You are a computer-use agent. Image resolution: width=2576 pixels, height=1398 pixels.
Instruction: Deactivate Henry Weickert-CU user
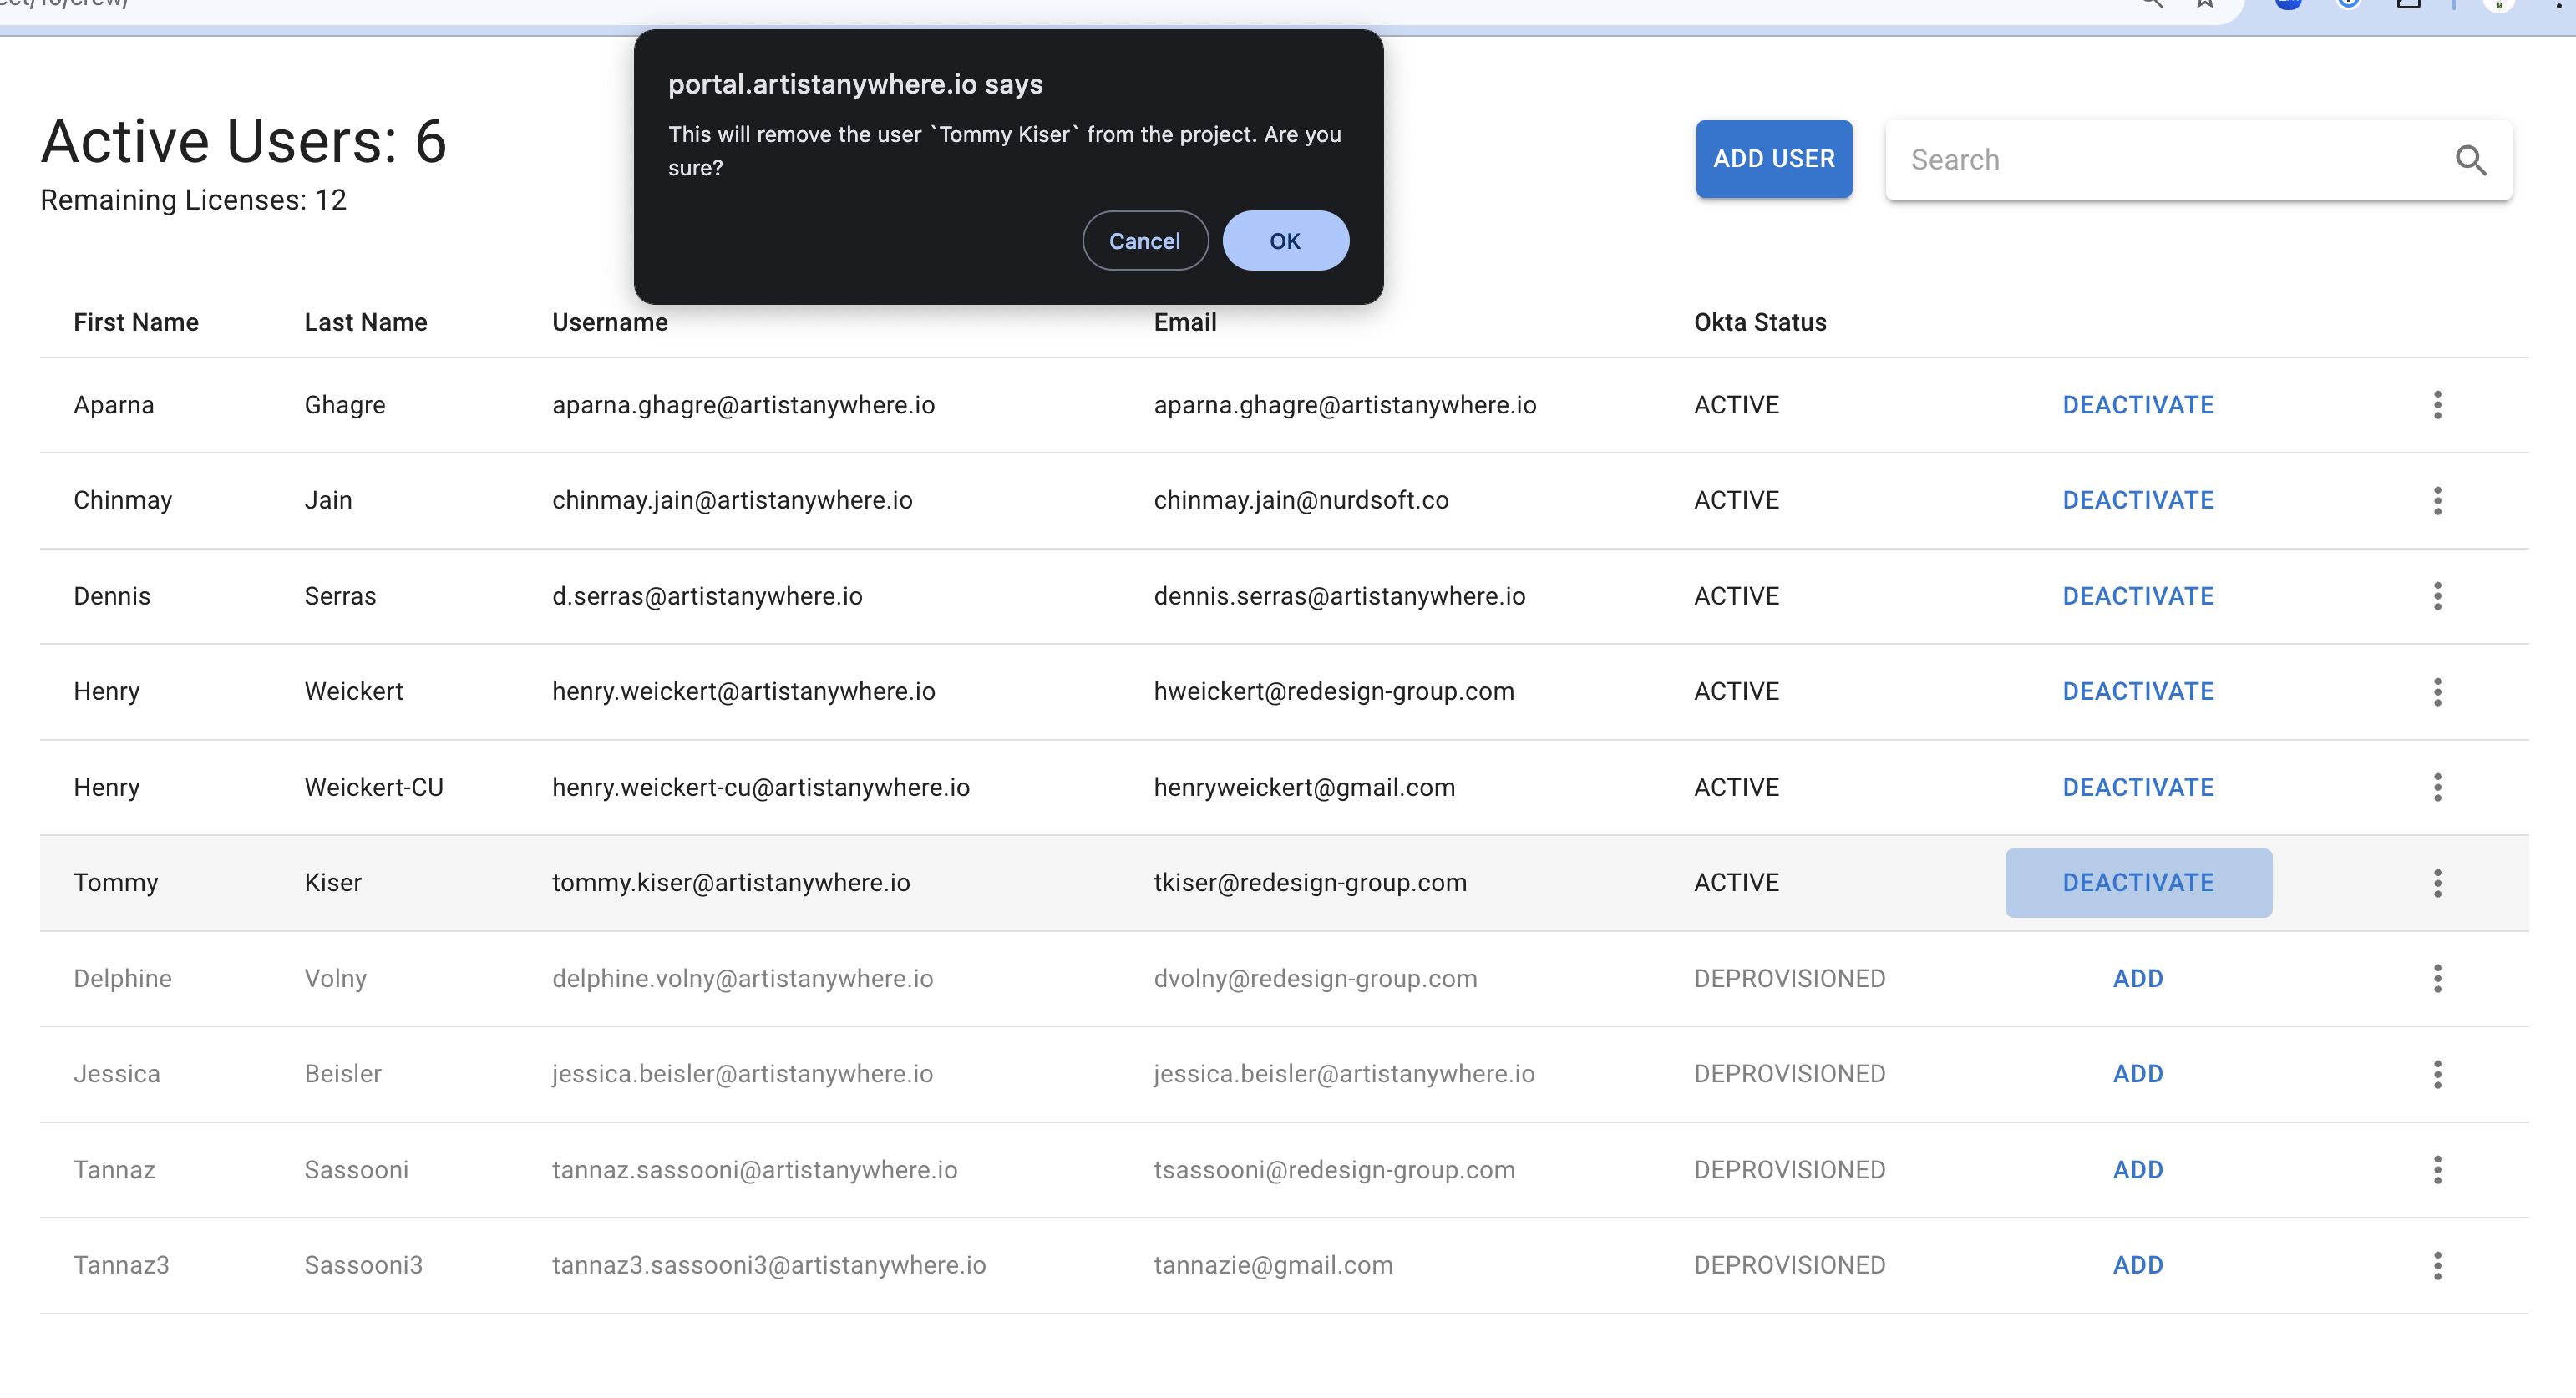click(x=2138, y=787)
